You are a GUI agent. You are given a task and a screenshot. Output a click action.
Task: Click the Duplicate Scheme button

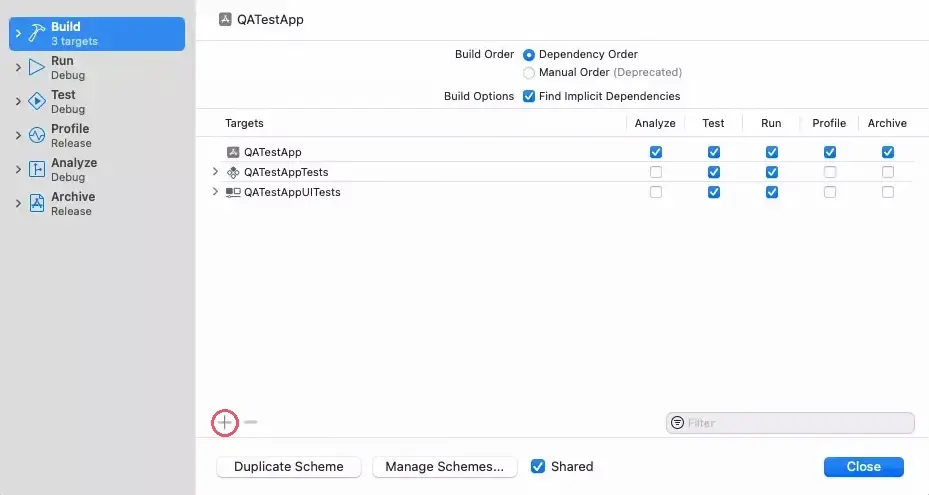pyautogui.click(x=289, y=467)
